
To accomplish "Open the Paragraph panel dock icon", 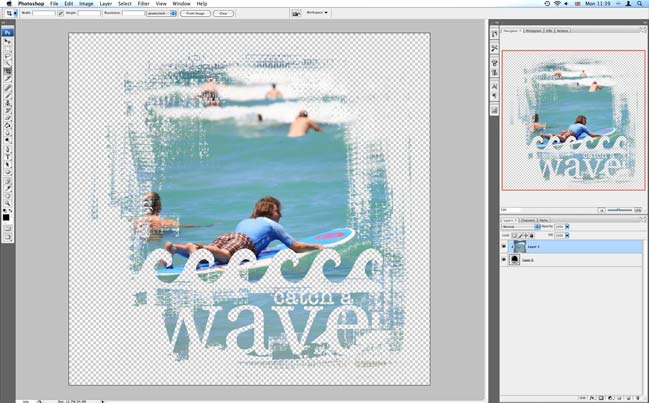I will pyautogui.click(x=494, y=96).
